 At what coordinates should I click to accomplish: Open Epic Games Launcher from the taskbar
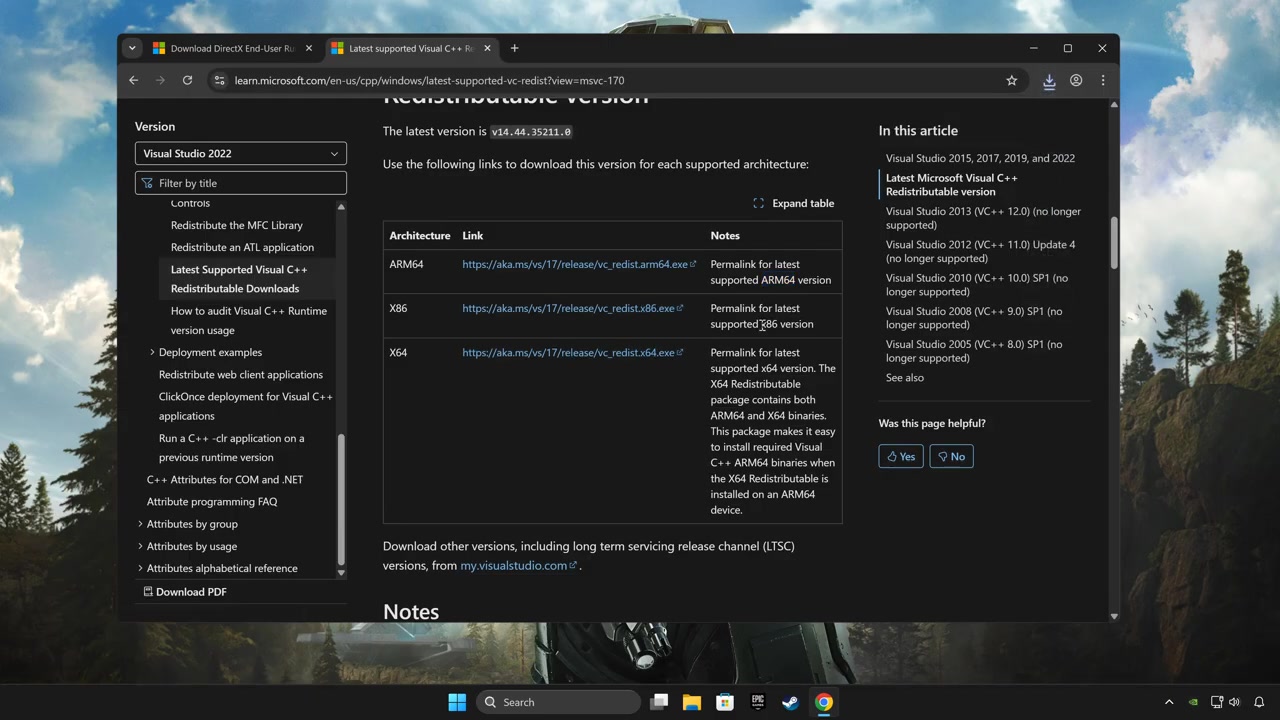tap(758, 702)
